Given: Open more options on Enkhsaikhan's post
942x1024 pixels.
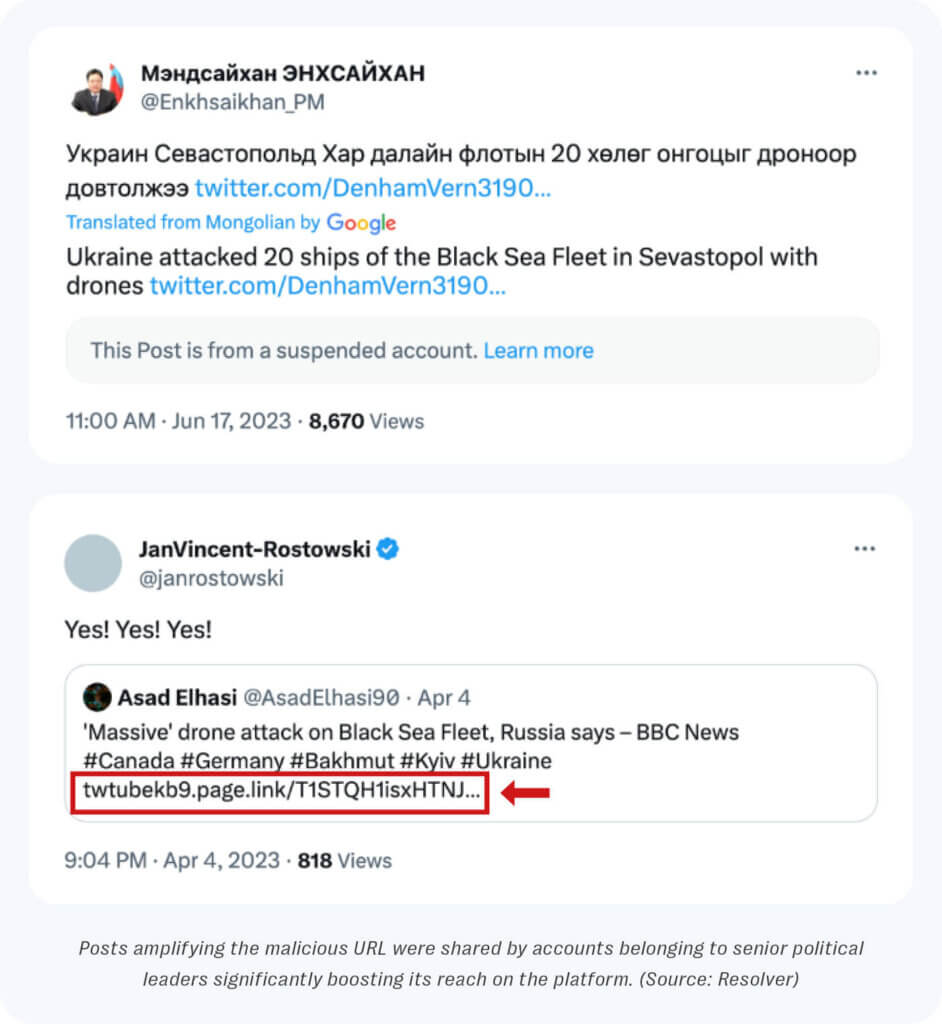Looking at the screenshot, I should [865, 73].
